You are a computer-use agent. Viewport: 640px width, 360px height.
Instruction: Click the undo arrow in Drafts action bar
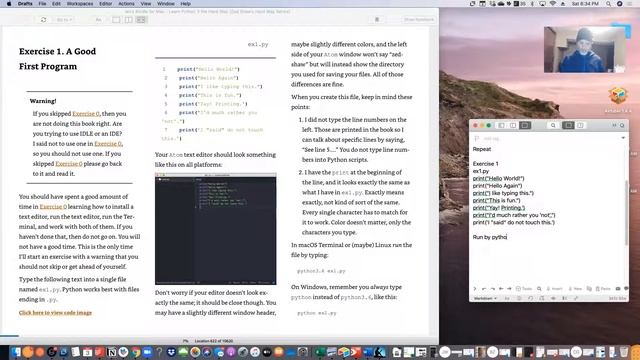tap(484, 289)
